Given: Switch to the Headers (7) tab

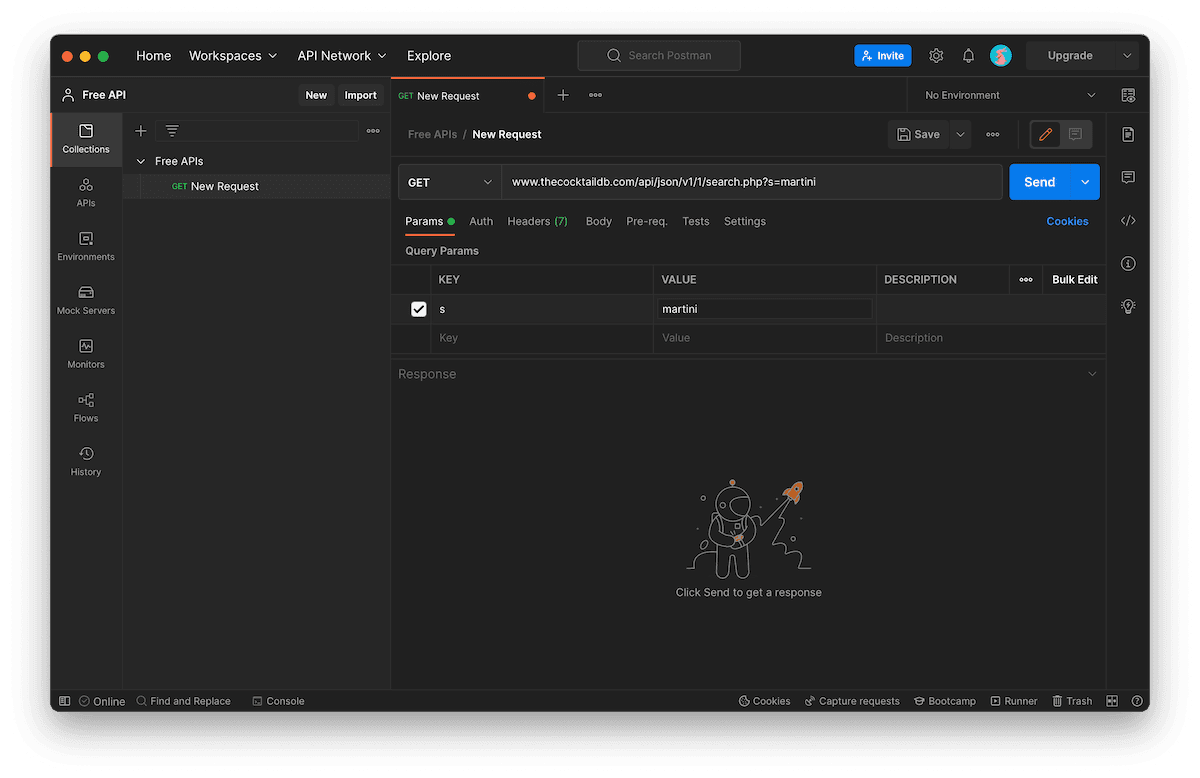Looking at the screenshot, I should click(x=537, y=221).
